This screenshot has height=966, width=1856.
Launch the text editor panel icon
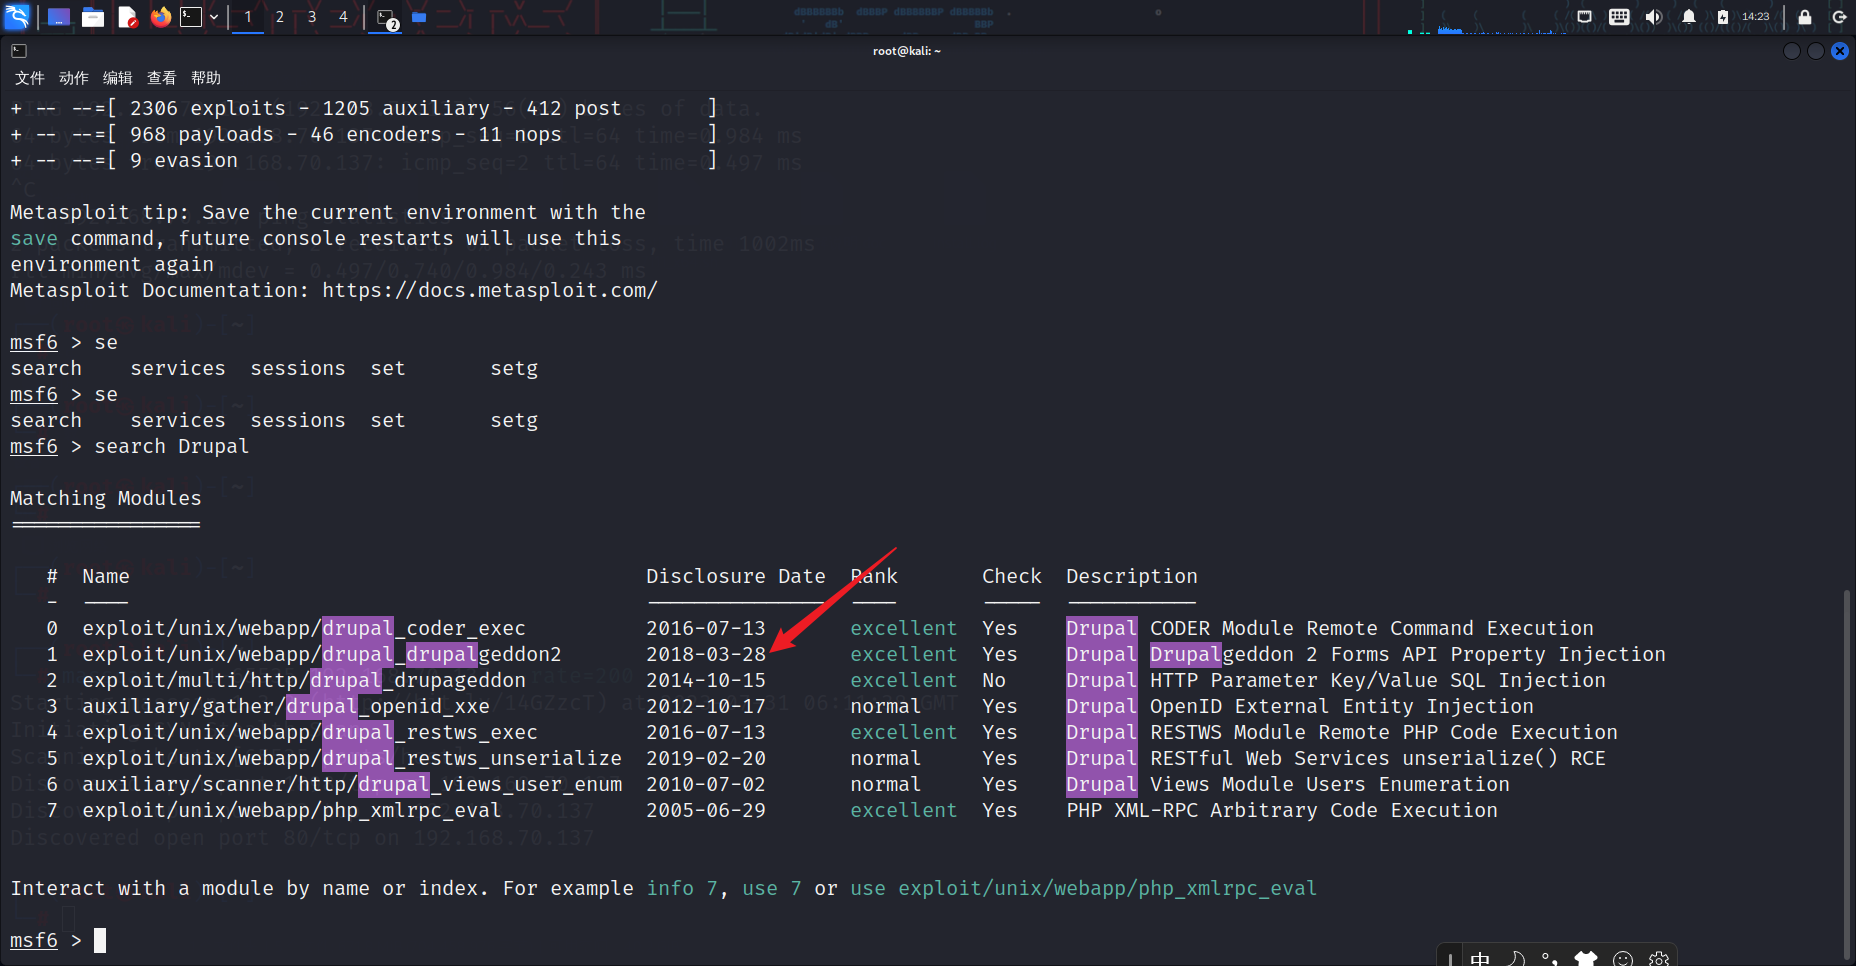(x=127, y=17)
